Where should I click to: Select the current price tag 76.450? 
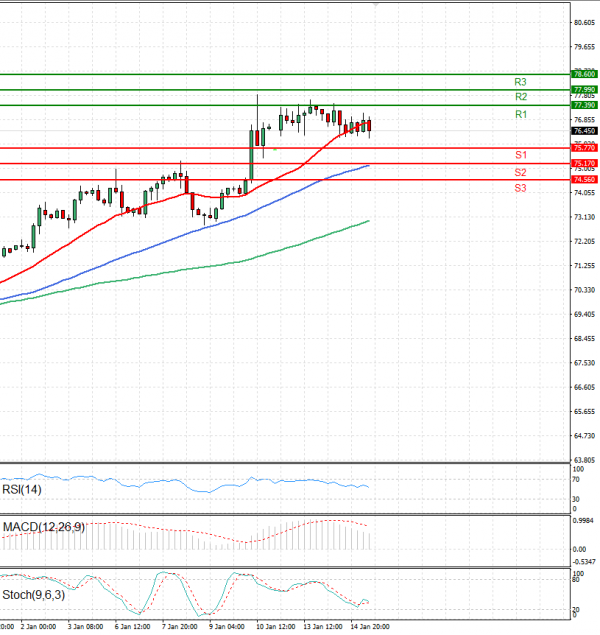tap(584, 131)
